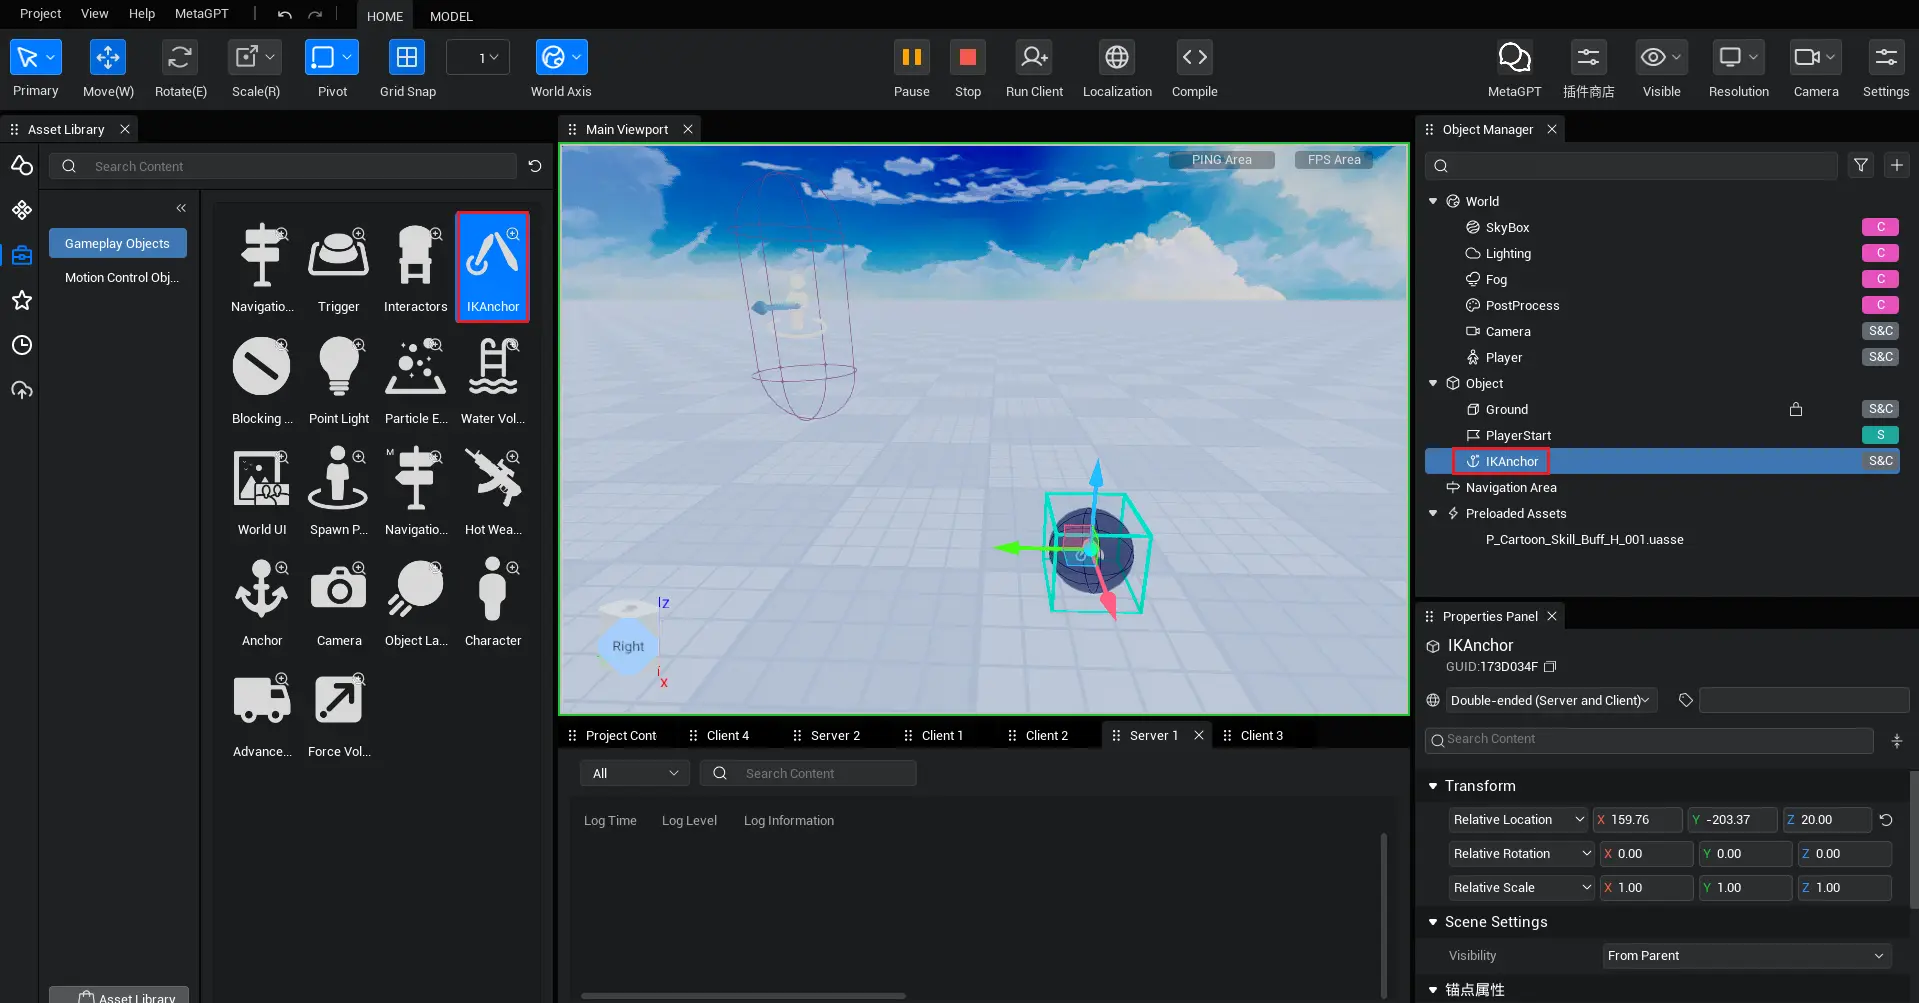Select the Character asset icon

493,587
